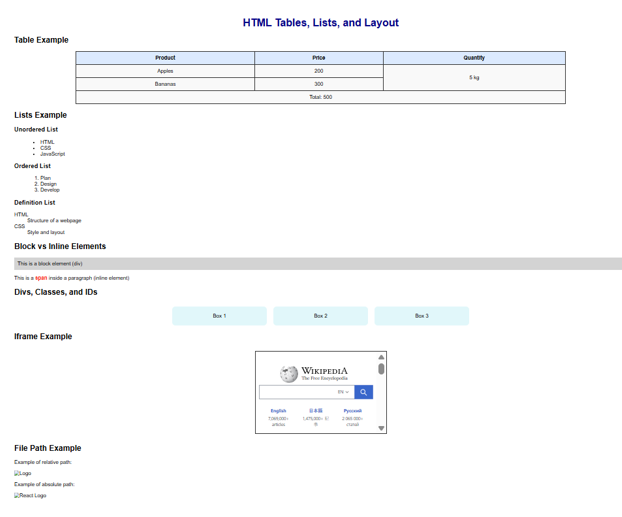This screenshot has width=622, height=517.
Task: Click the 5 kg quantity cell
Action: click(474, 77)
